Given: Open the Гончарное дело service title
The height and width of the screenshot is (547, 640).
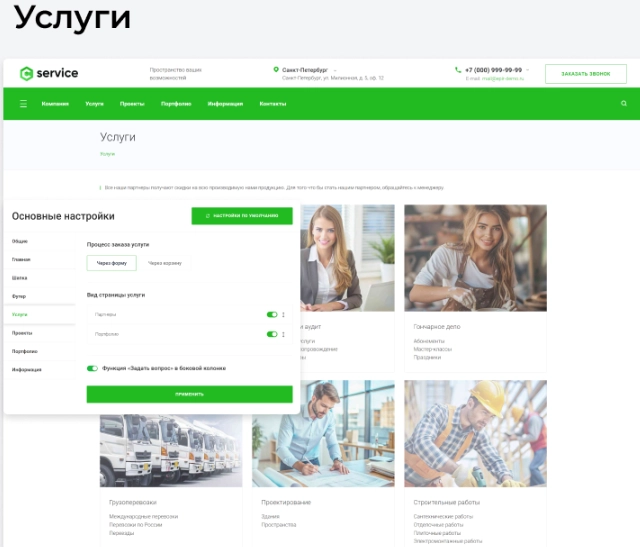Looking at the screenshot, I should pos(437,327).
